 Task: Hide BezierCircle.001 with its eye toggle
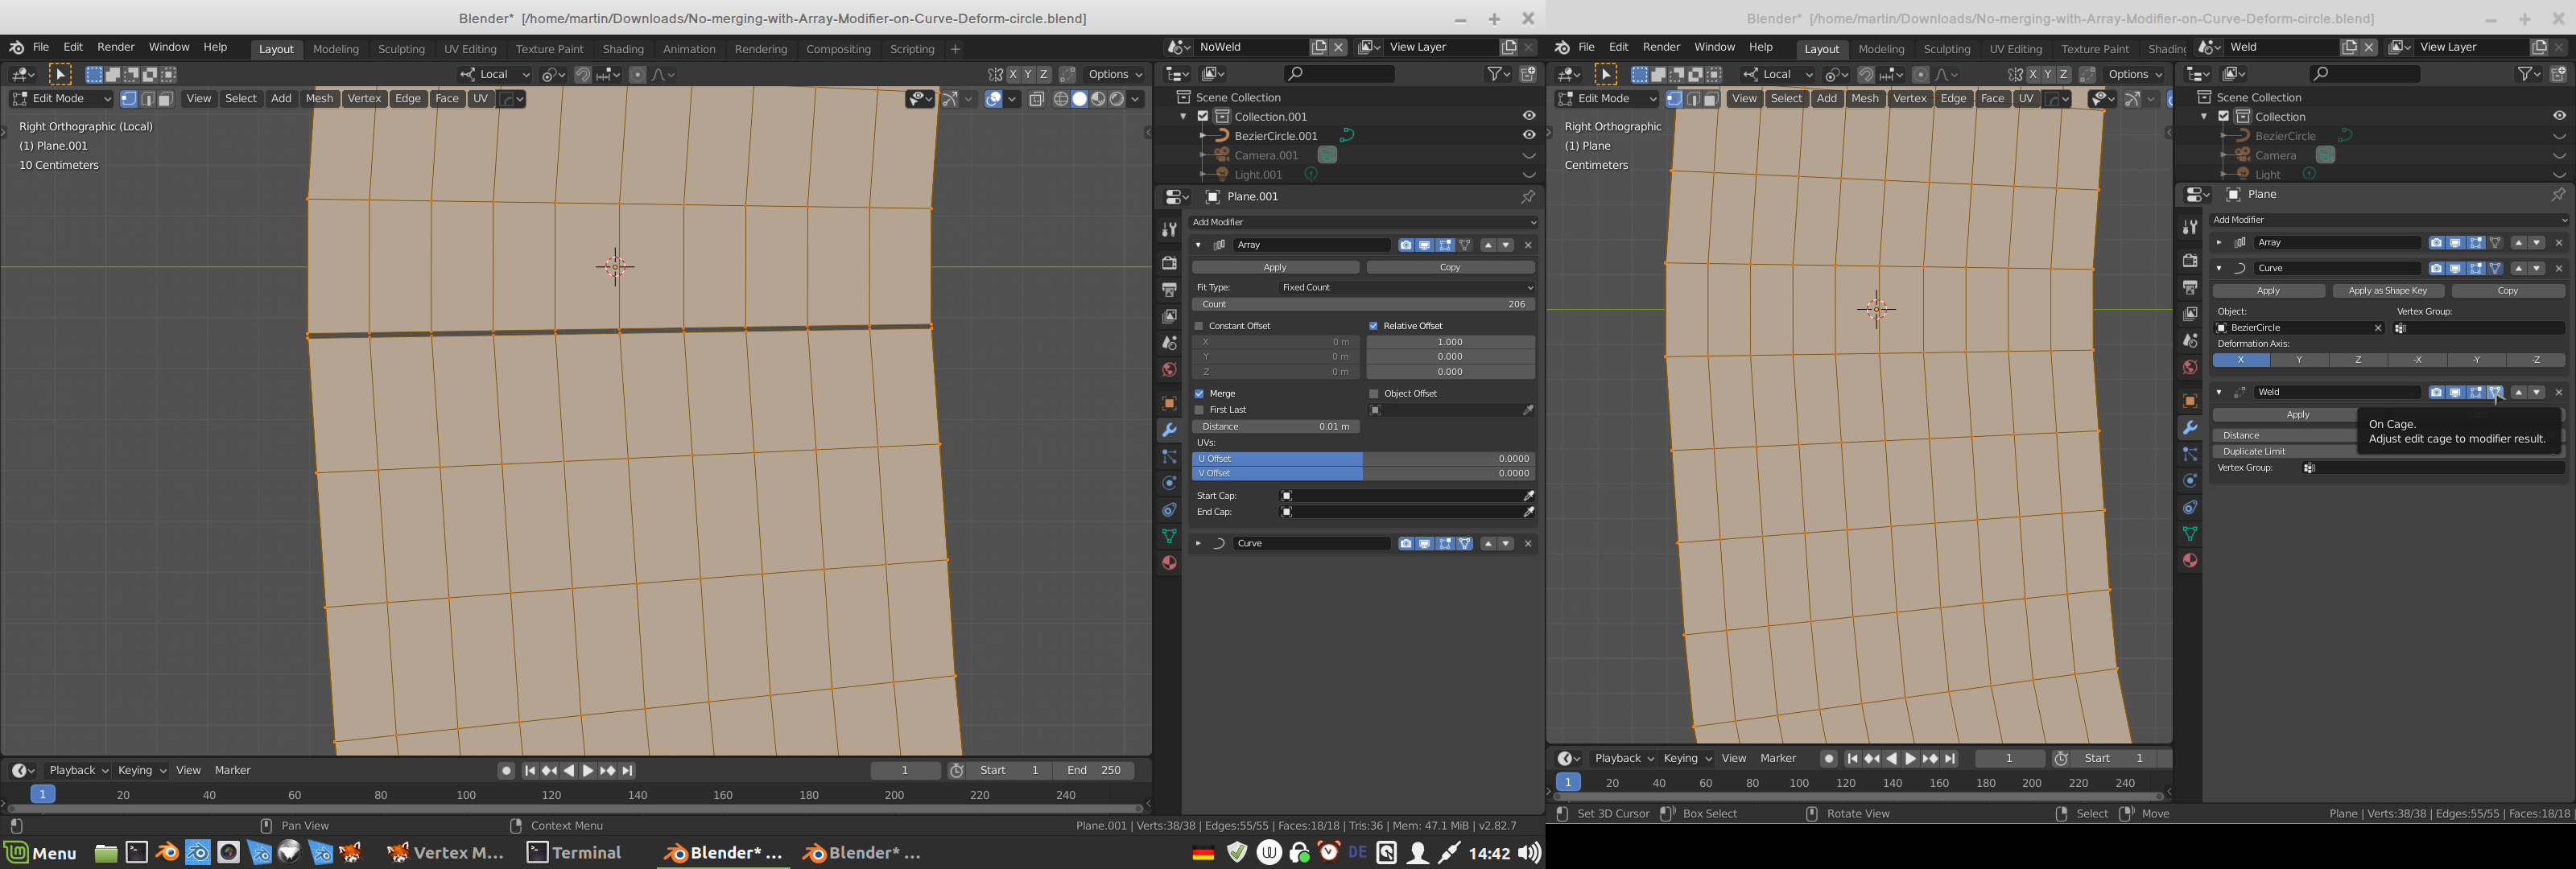[1529, 135]
